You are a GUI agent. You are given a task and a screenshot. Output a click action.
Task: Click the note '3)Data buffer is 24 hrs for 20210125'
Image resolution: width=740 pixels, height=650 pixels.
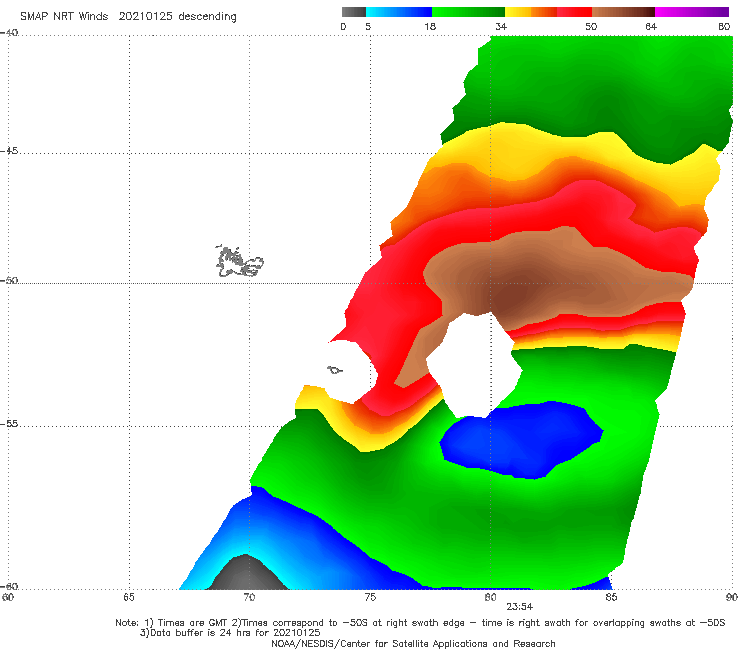coord(229,633)
